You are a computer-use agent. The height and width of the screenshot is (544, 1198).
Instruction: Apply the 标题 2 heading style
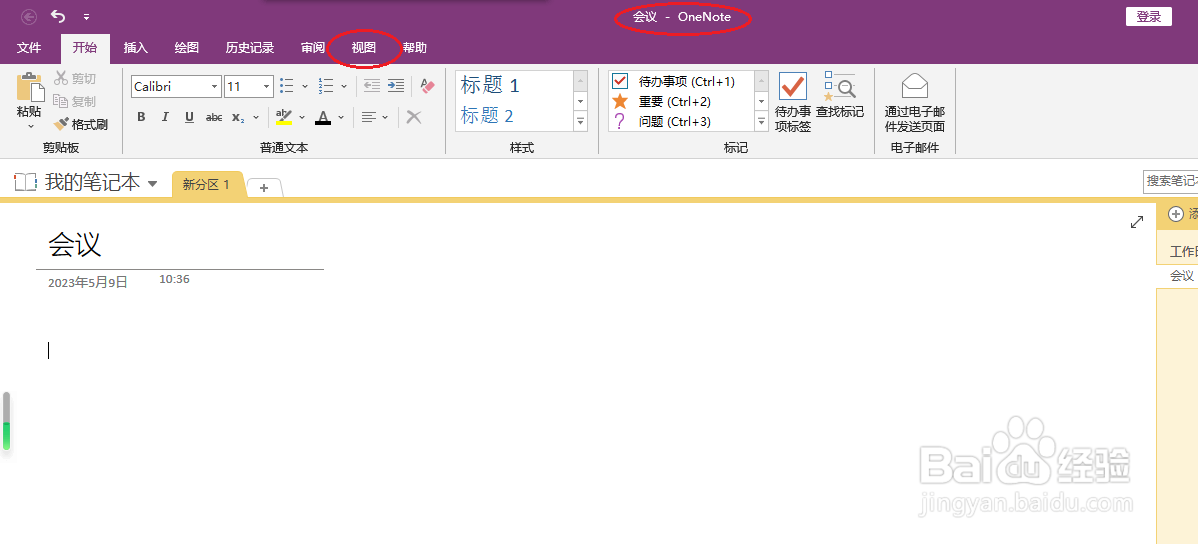487,116
